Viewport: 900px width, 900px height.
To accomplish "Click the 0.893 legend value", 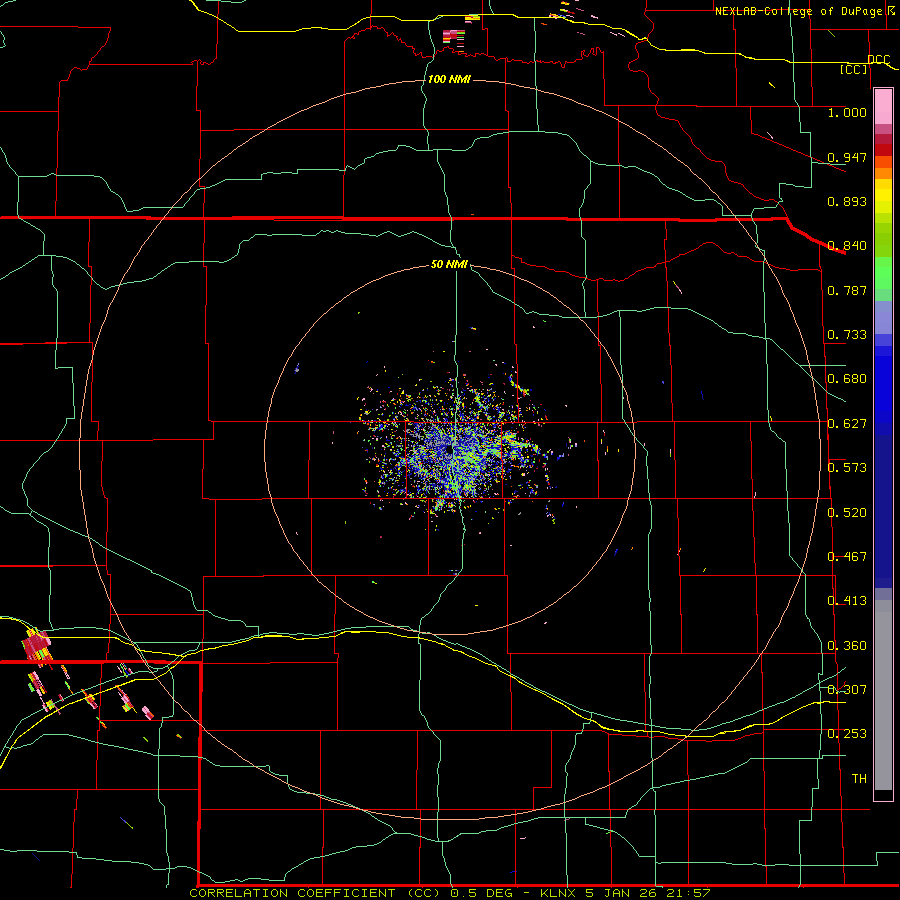I will (x=847, y=201).
